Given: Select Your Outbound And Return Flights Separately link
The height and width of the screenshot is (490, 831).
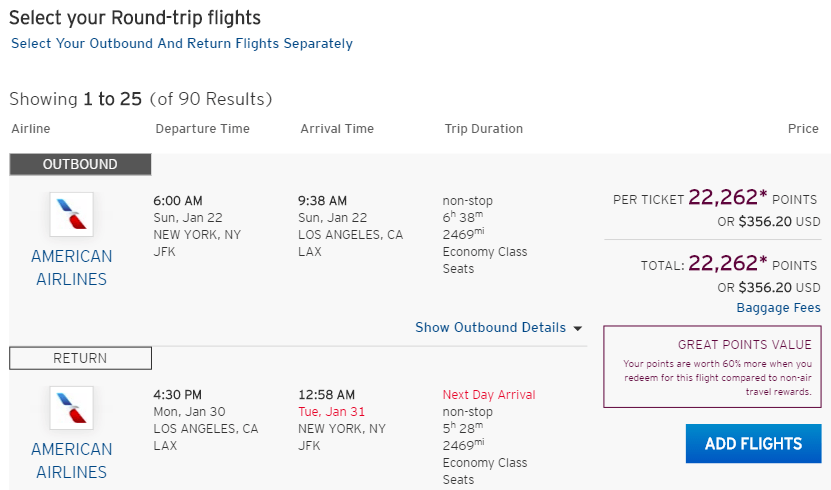Looking at the screenshot, I should coord(182,43).
